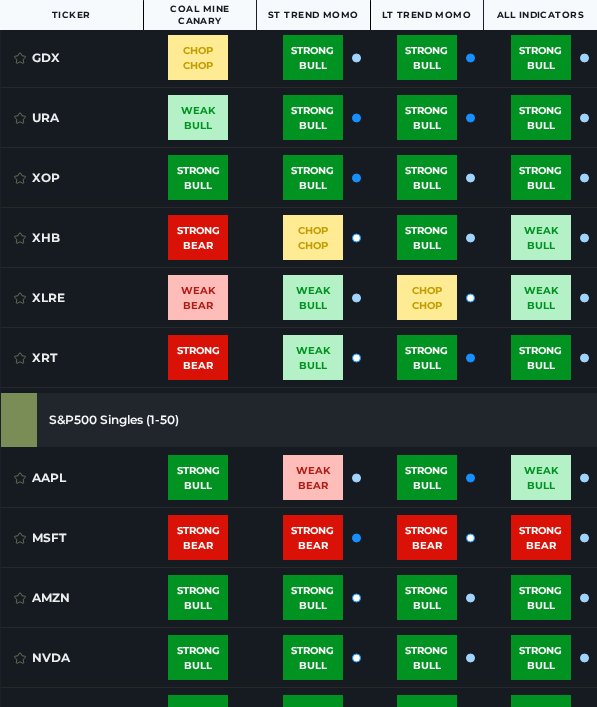Click AMZN ST Trend Momo dot indicator
597x707 pixels.
point(356,598)
